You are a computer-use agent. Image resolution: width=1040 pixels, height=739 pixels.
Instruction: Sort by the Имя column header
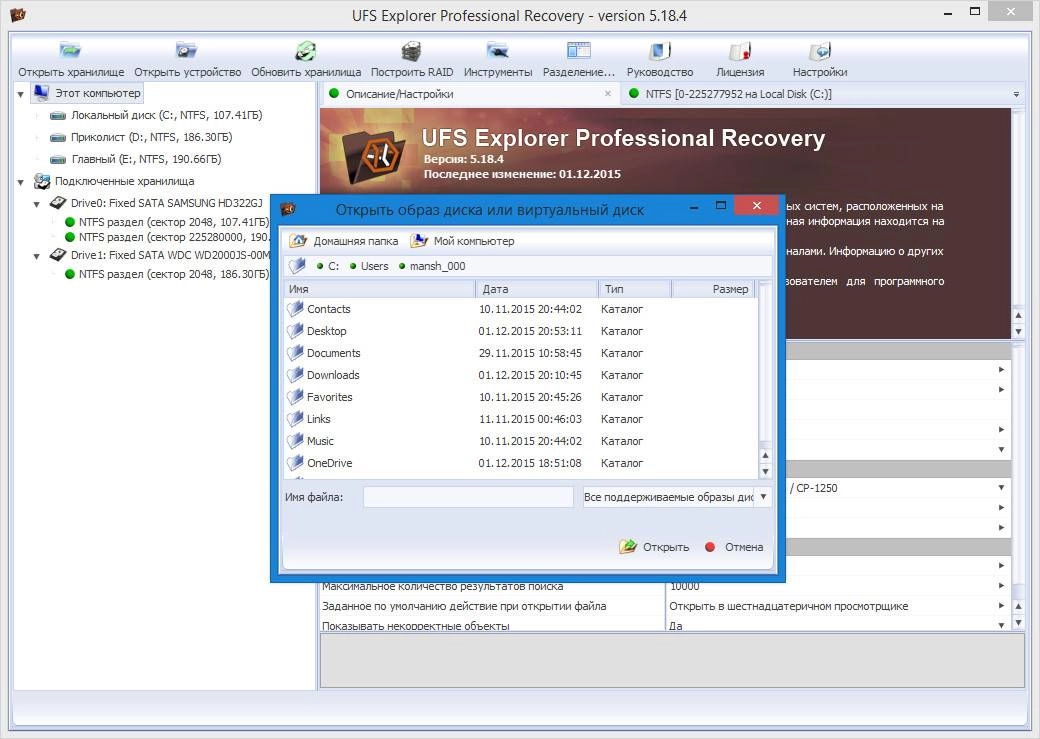(380, 289)
